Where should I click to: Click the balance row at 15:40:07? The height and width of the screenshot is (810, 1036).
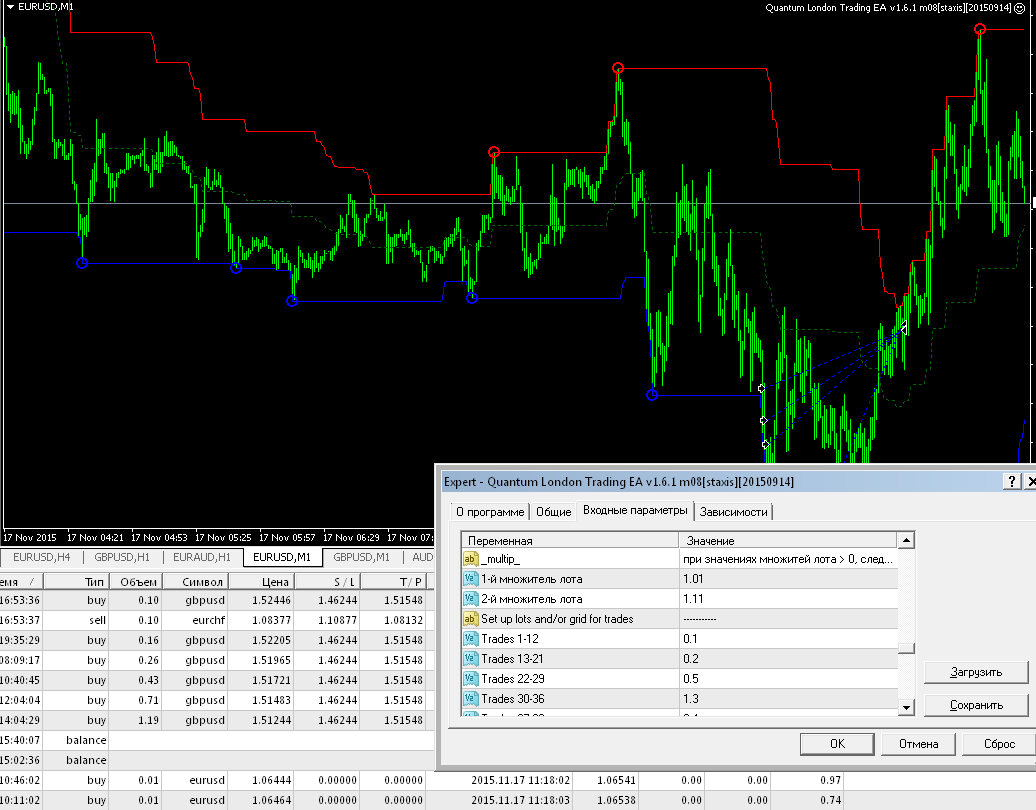click(217, 740)
